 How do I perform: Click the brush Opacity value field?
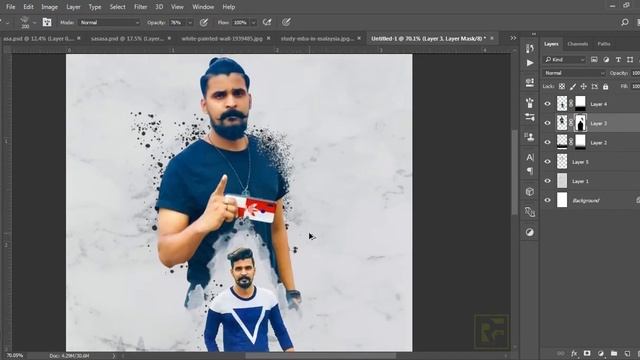pos(177,22)
